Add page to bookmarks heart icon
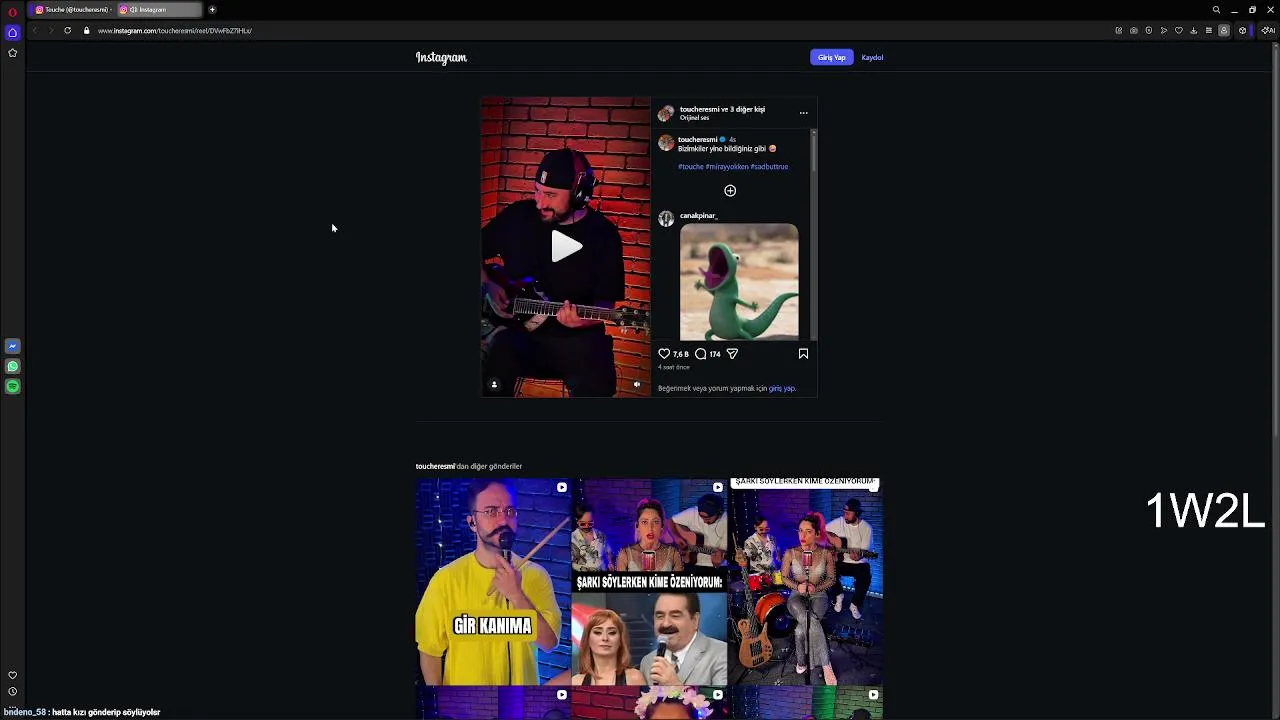Image resolution: width=1280 pixels, height=720 pixels. 1178,31
